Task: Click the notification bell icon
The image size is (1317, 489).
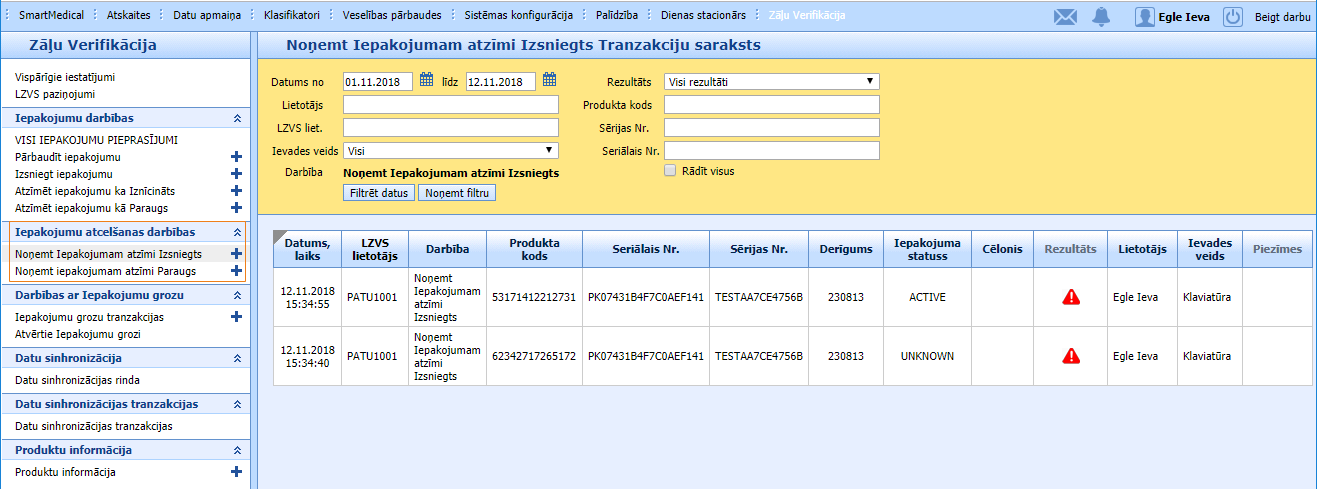Action: pyautogui.click(x=1101, y=16)
